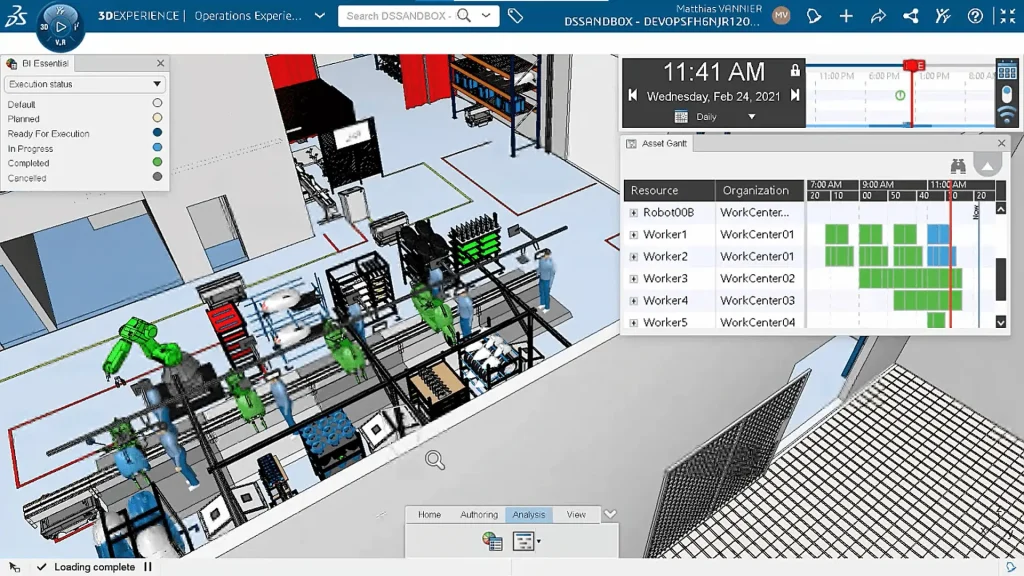
Task: Toggle the live switch beside timeline
Action: point(1007,94)
